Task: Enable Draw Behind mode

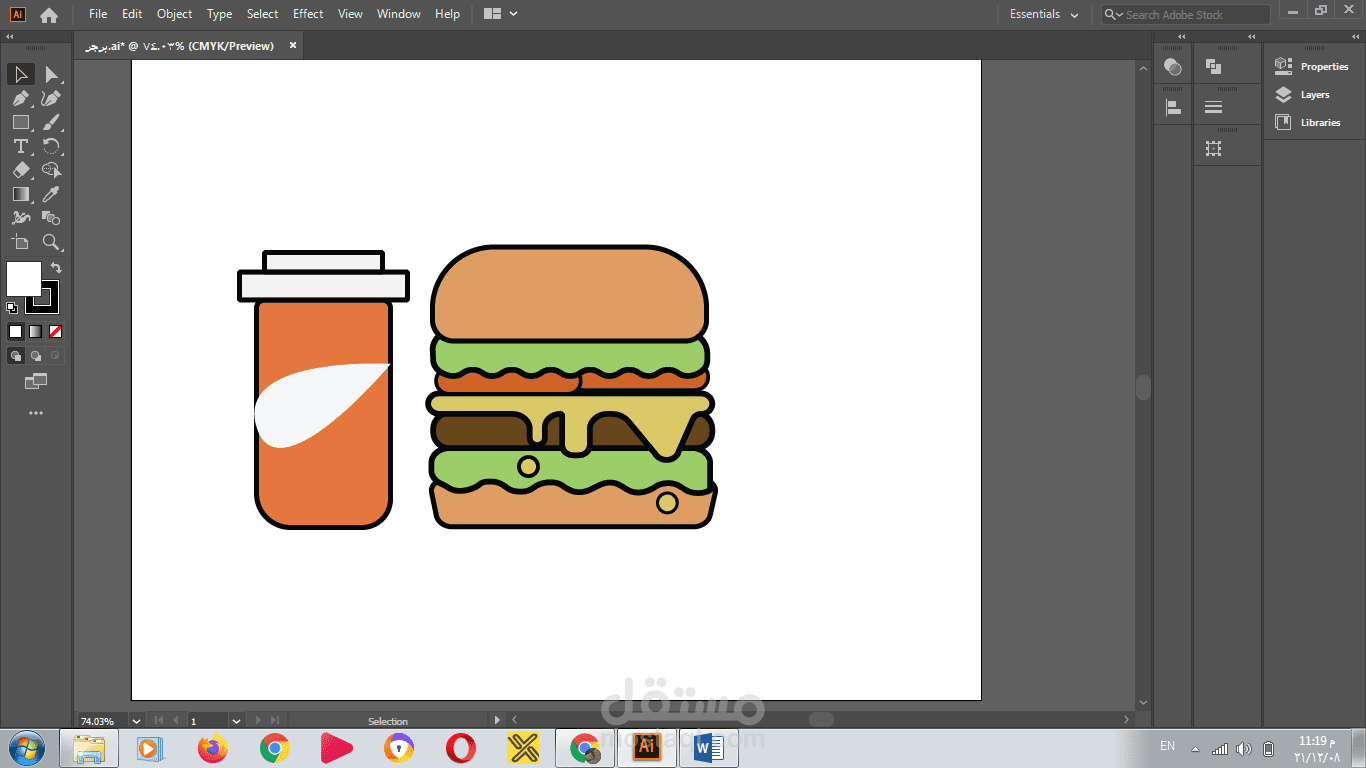Action: 35,355
